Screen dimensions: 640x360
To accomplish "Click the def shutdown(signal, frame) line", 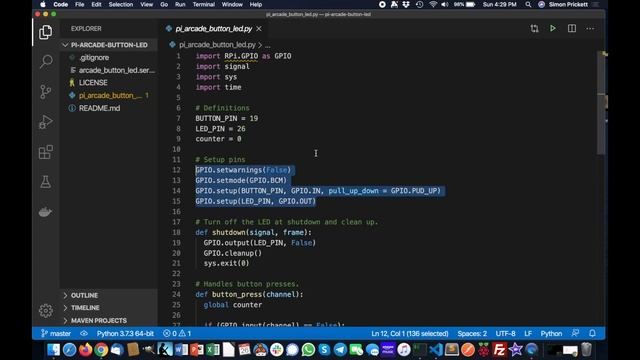I will point(253,232).
